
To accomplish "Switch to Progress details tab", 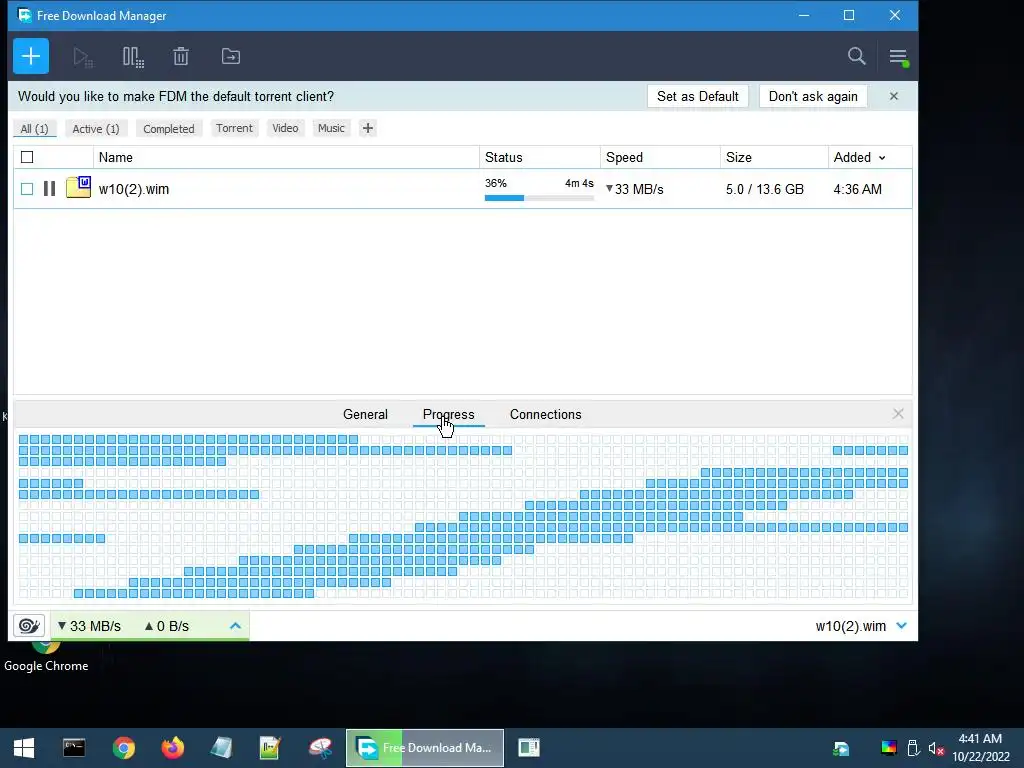I will coord(449,415).
